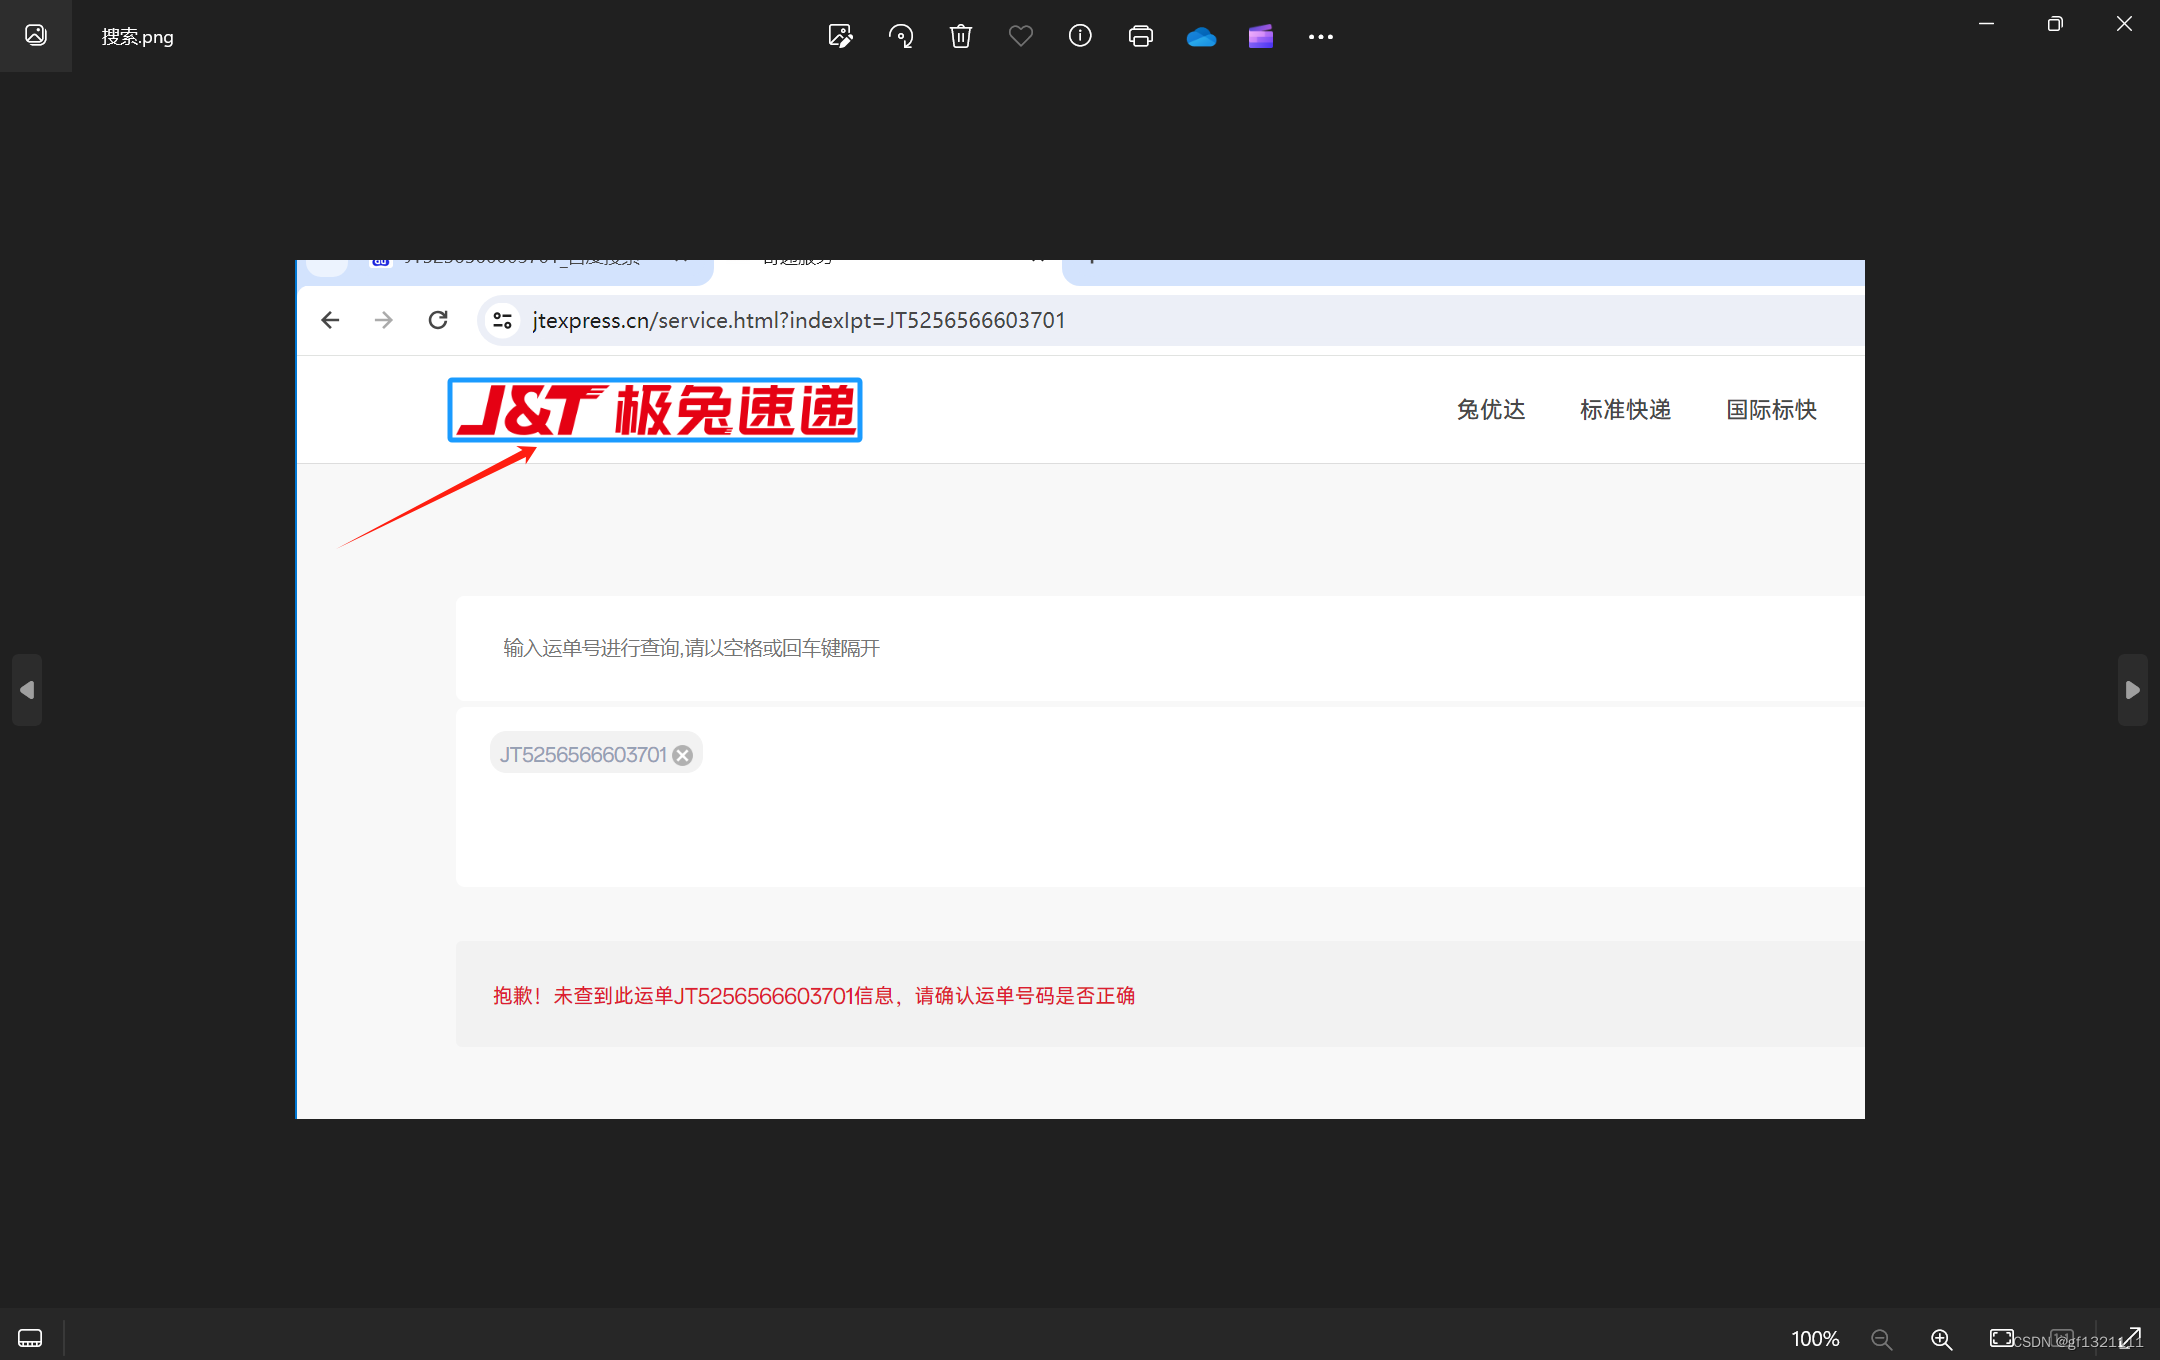Go to the previous photo arrow
The image size is (2160, 1360).
click(x=27, y=690)
